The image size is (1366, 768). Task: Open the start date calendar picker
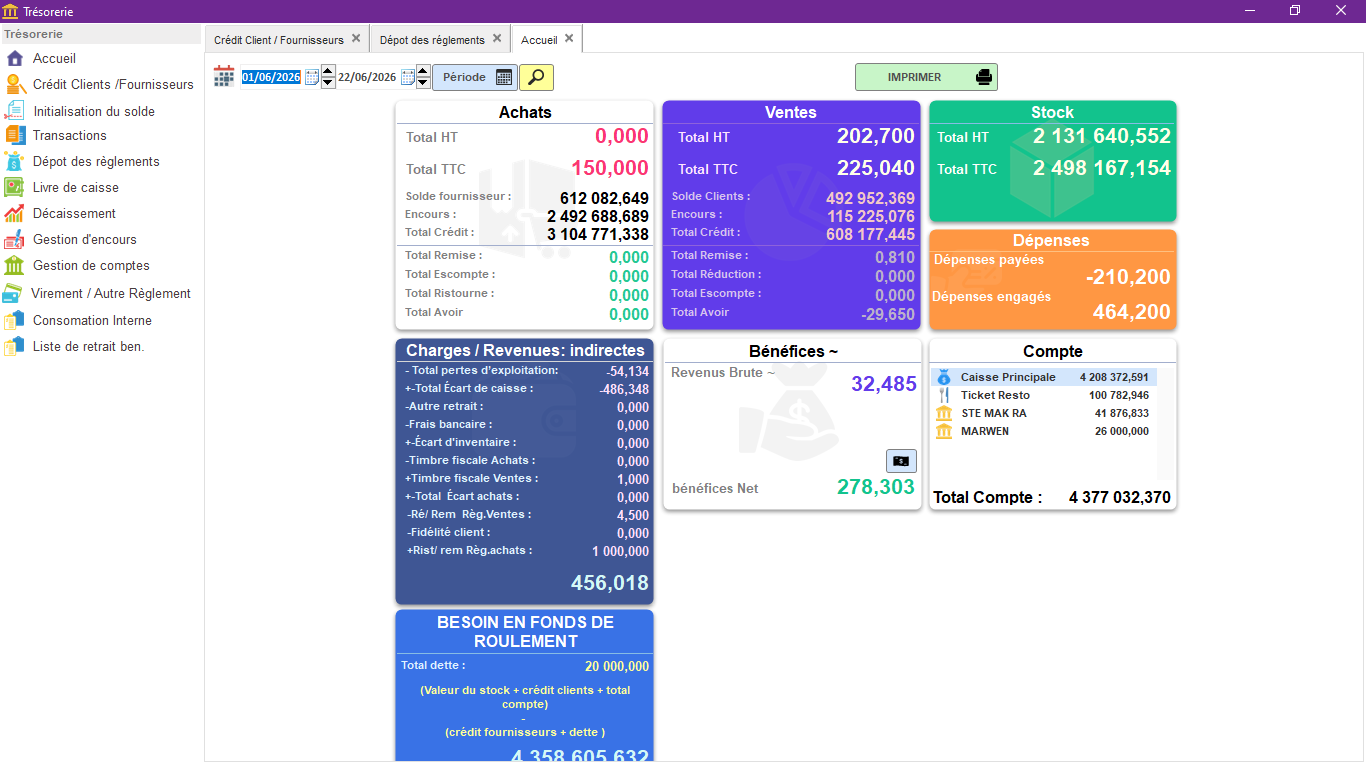click(311, 77)
